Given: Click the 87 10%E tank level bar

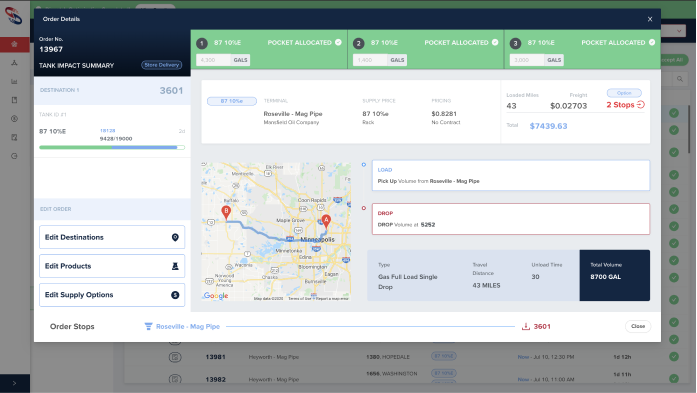Looking at the screenshot, I should [x=112, y=147].
